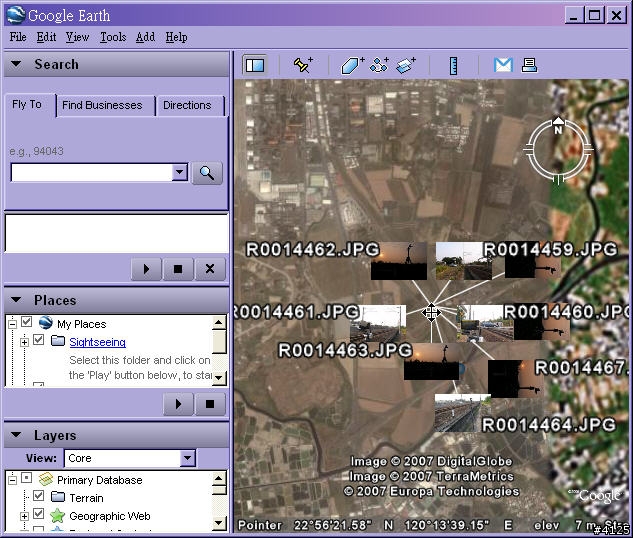The width and height of the screenshot is (633, 538).
Task: Click the Terrain folder icon
Action: (x=58, y=497)
